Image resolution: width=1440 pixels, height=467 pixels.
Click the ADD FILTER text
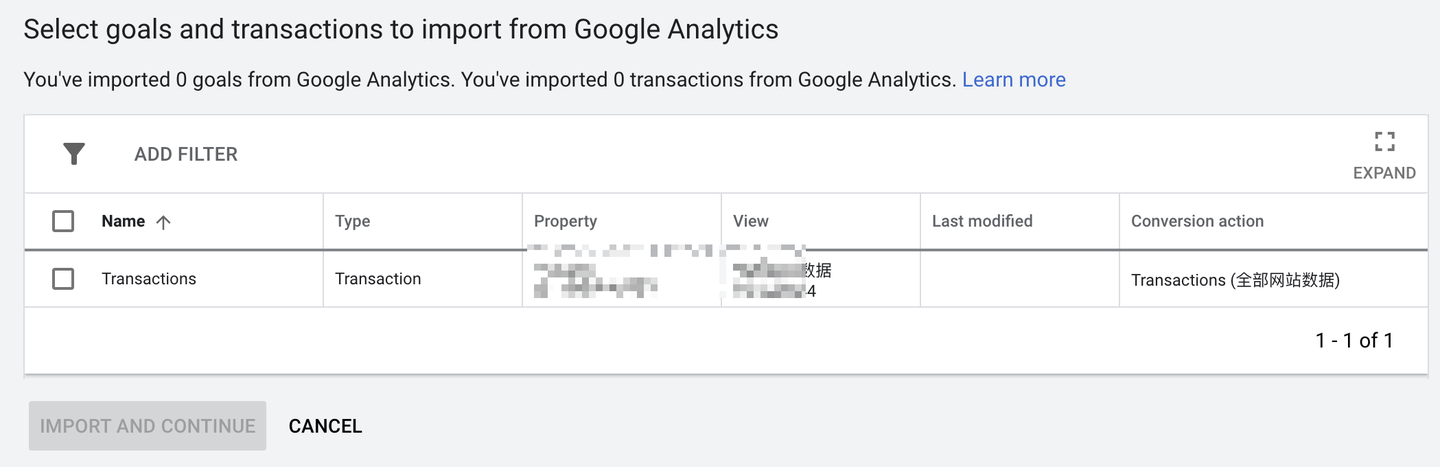point(186,154)
